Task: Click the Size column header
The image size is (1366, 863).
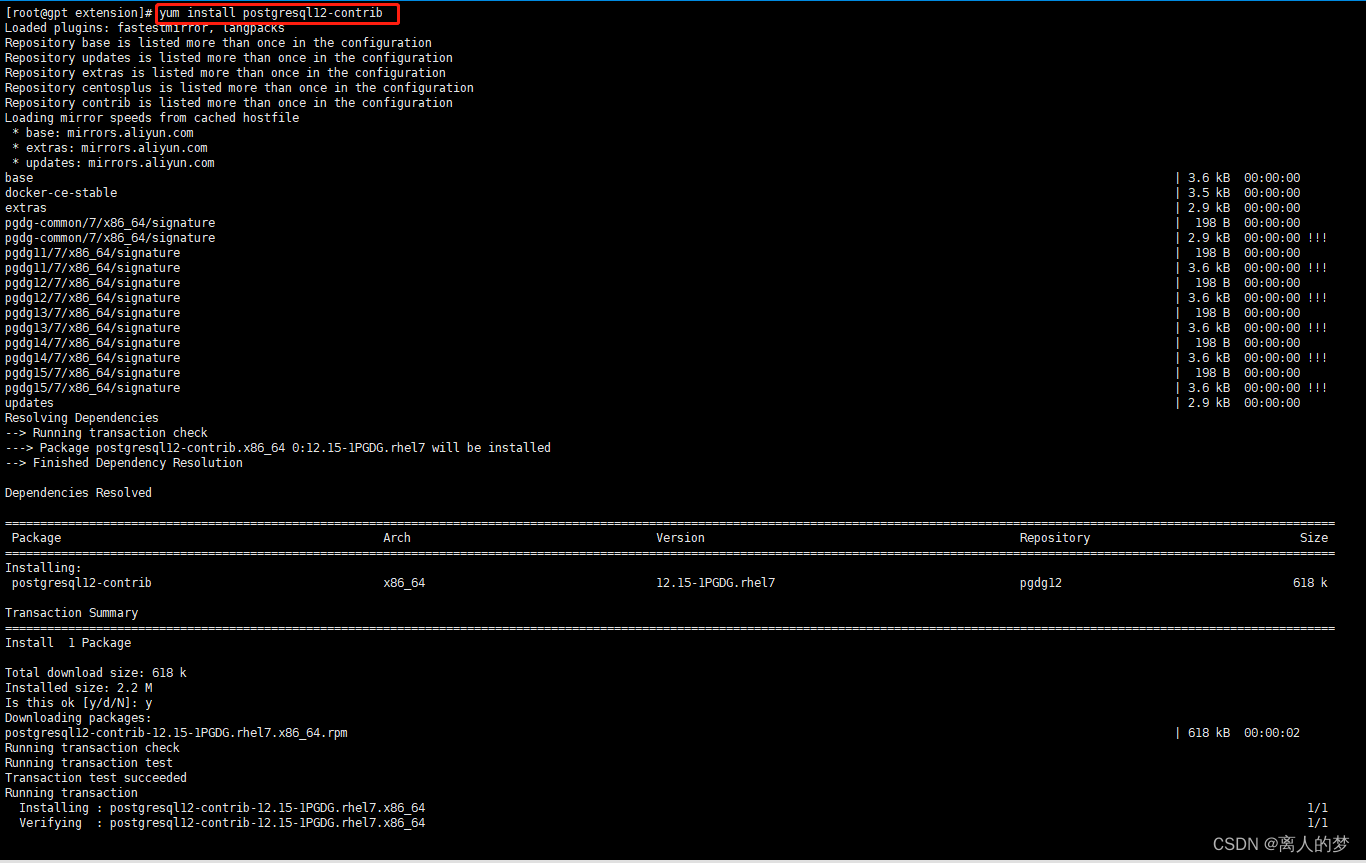Action: (x=1314, y=537)
